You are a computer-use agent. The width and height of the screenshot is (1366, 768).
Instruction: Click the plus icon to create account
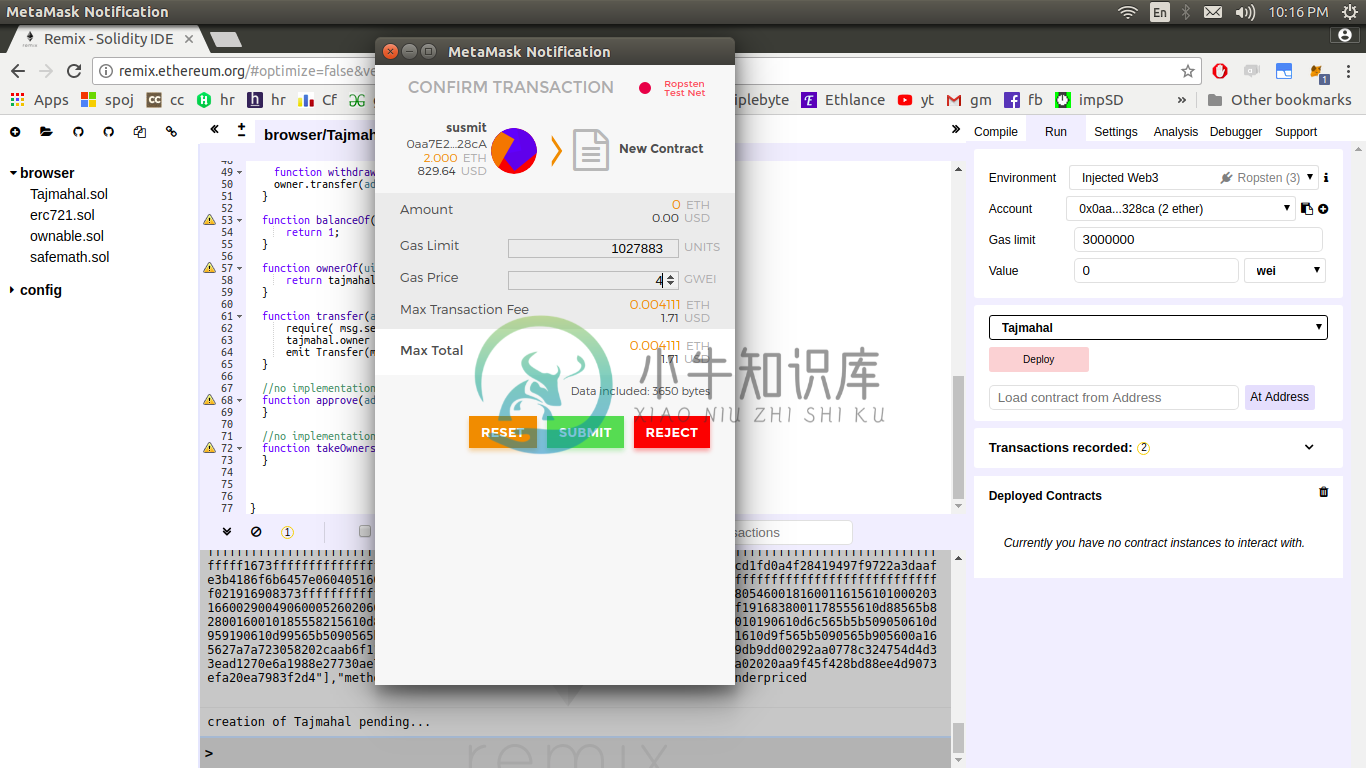point(1323,209)
